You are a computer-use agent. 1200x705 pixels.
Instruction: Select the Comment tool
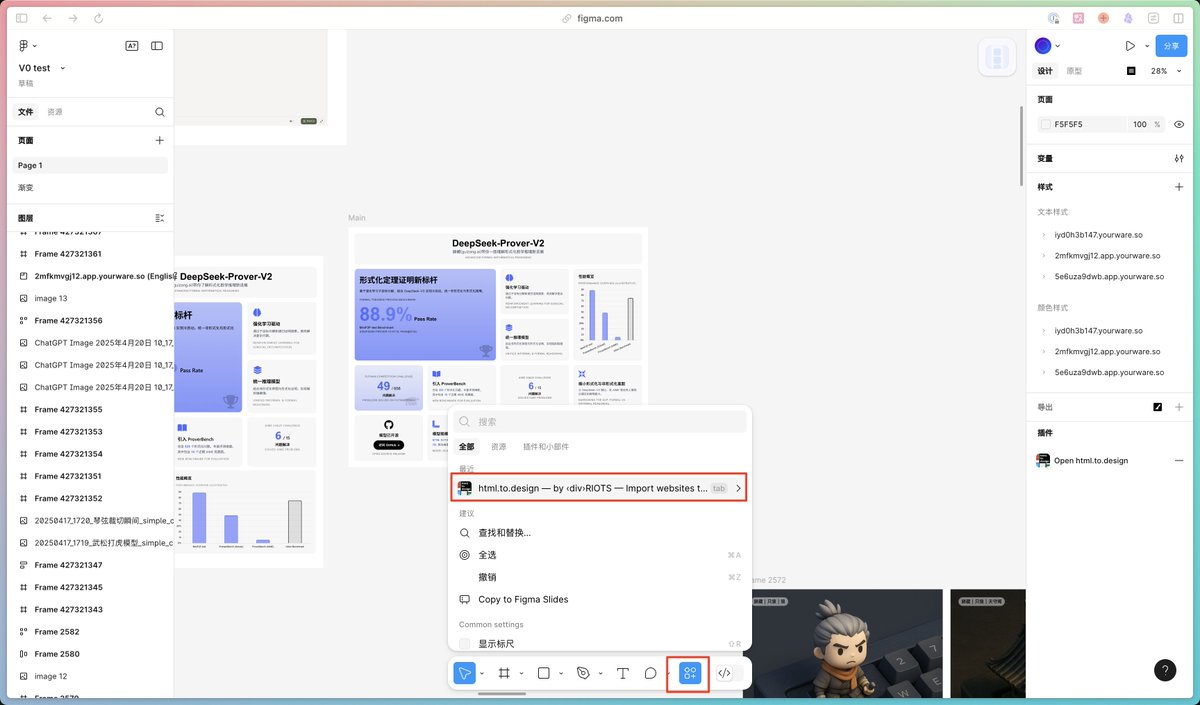click(x=651, y=673)
